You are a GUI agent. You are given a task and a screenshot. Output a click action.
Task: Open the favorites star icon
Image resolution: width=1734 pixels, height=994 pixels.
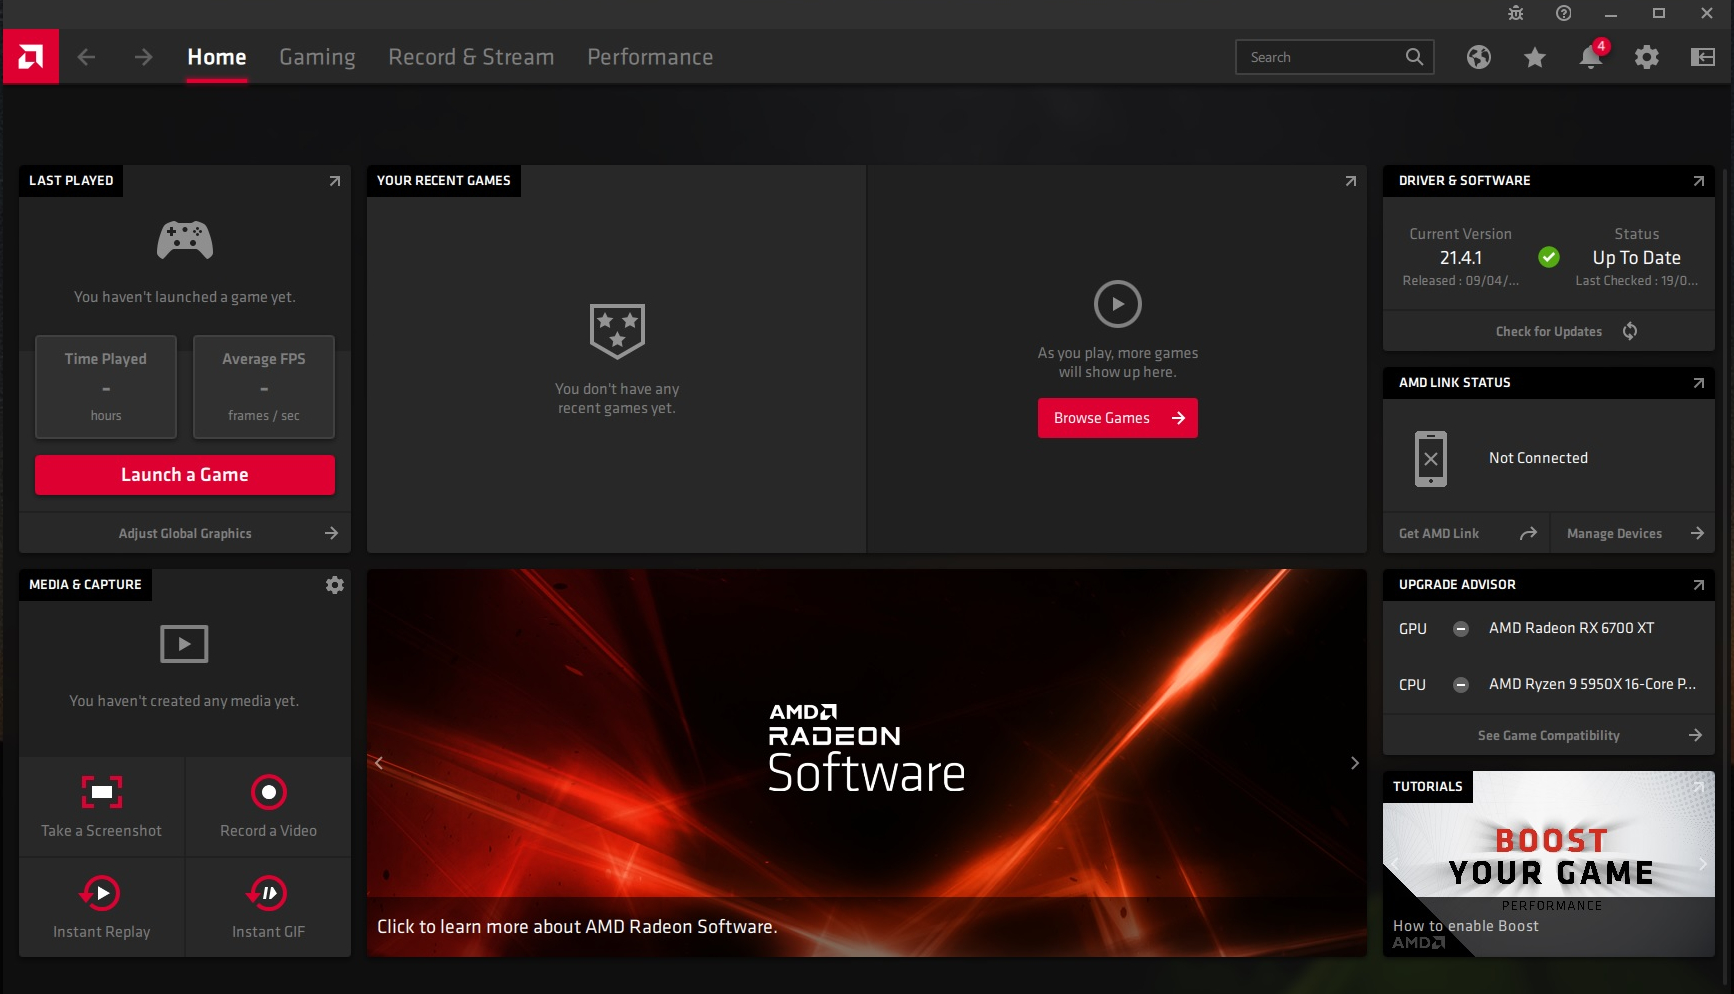pyautogui.click(x=1534, y=57)
